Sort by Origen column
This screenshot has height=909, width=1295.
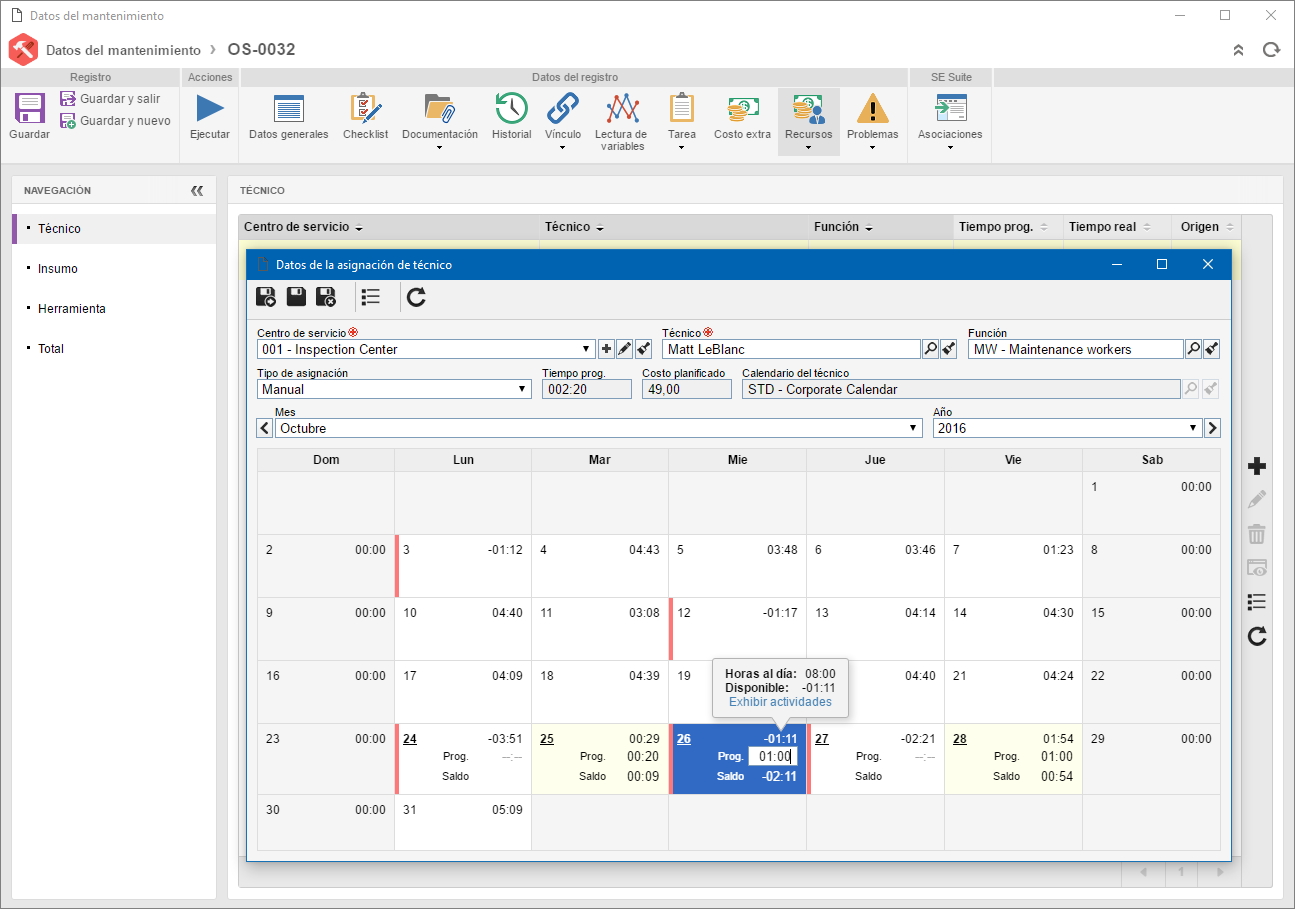click(x=1207, y=227)
